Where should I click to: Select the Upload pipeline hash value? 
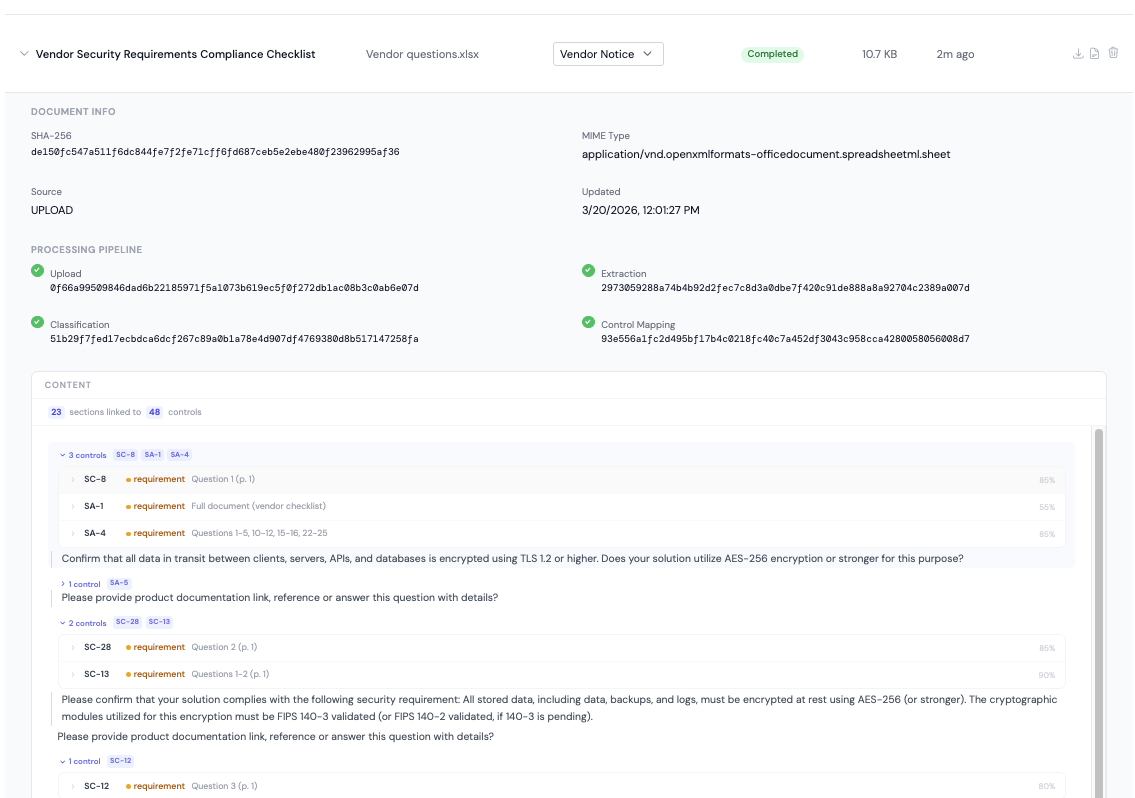[x=235, y=288]
